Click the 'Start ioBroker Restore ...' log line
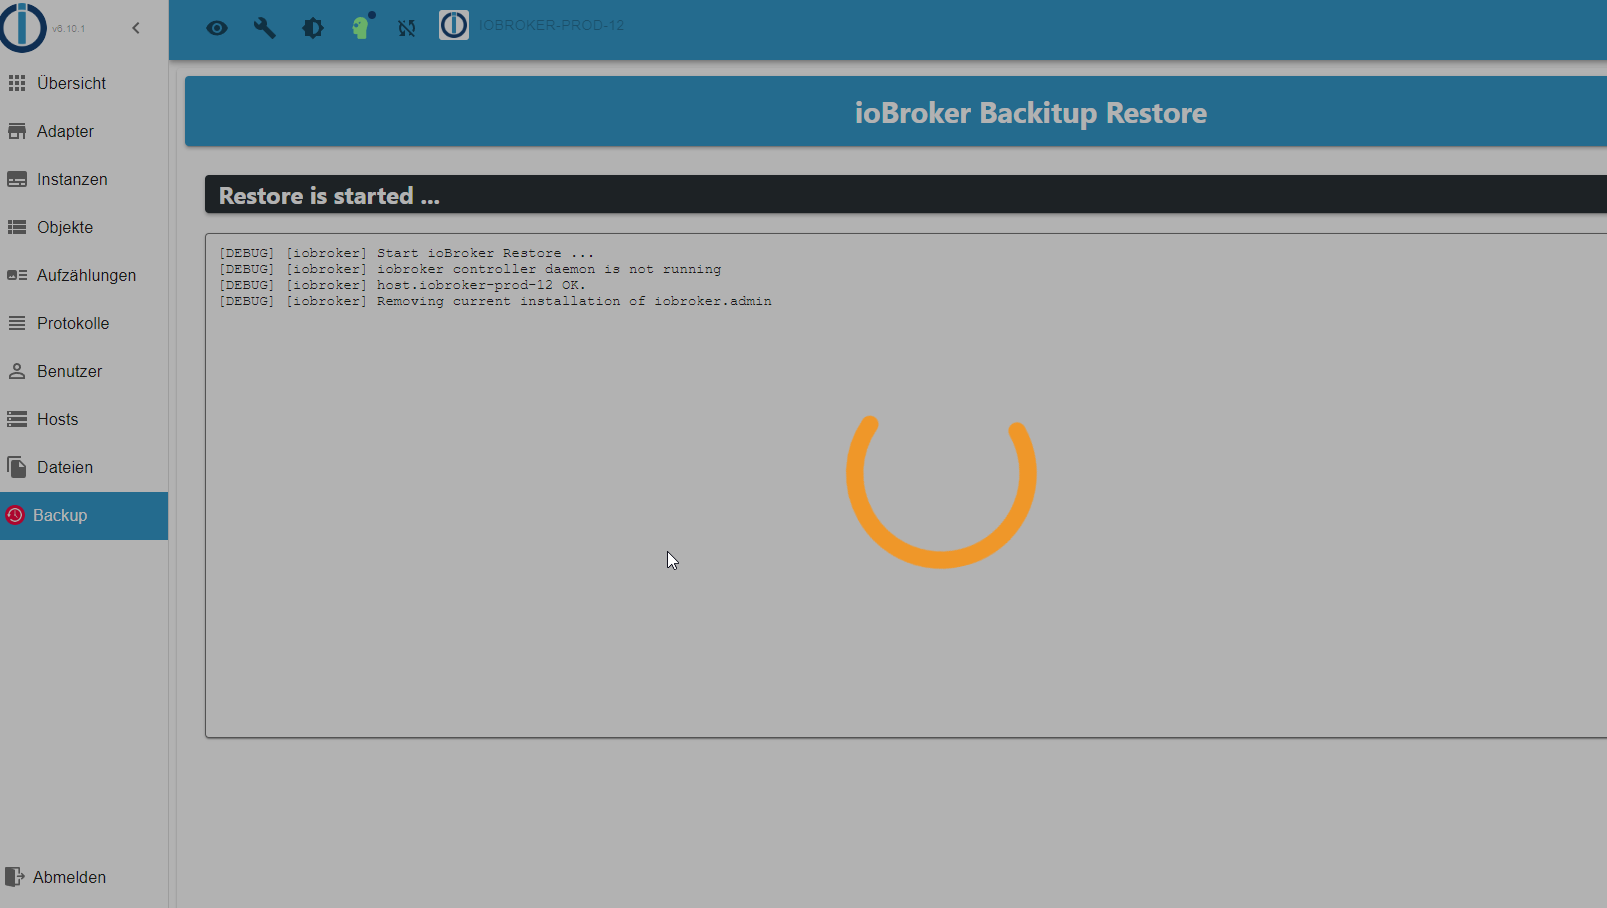This screenshot has width=1607, height=908. [x=407, y=253]
